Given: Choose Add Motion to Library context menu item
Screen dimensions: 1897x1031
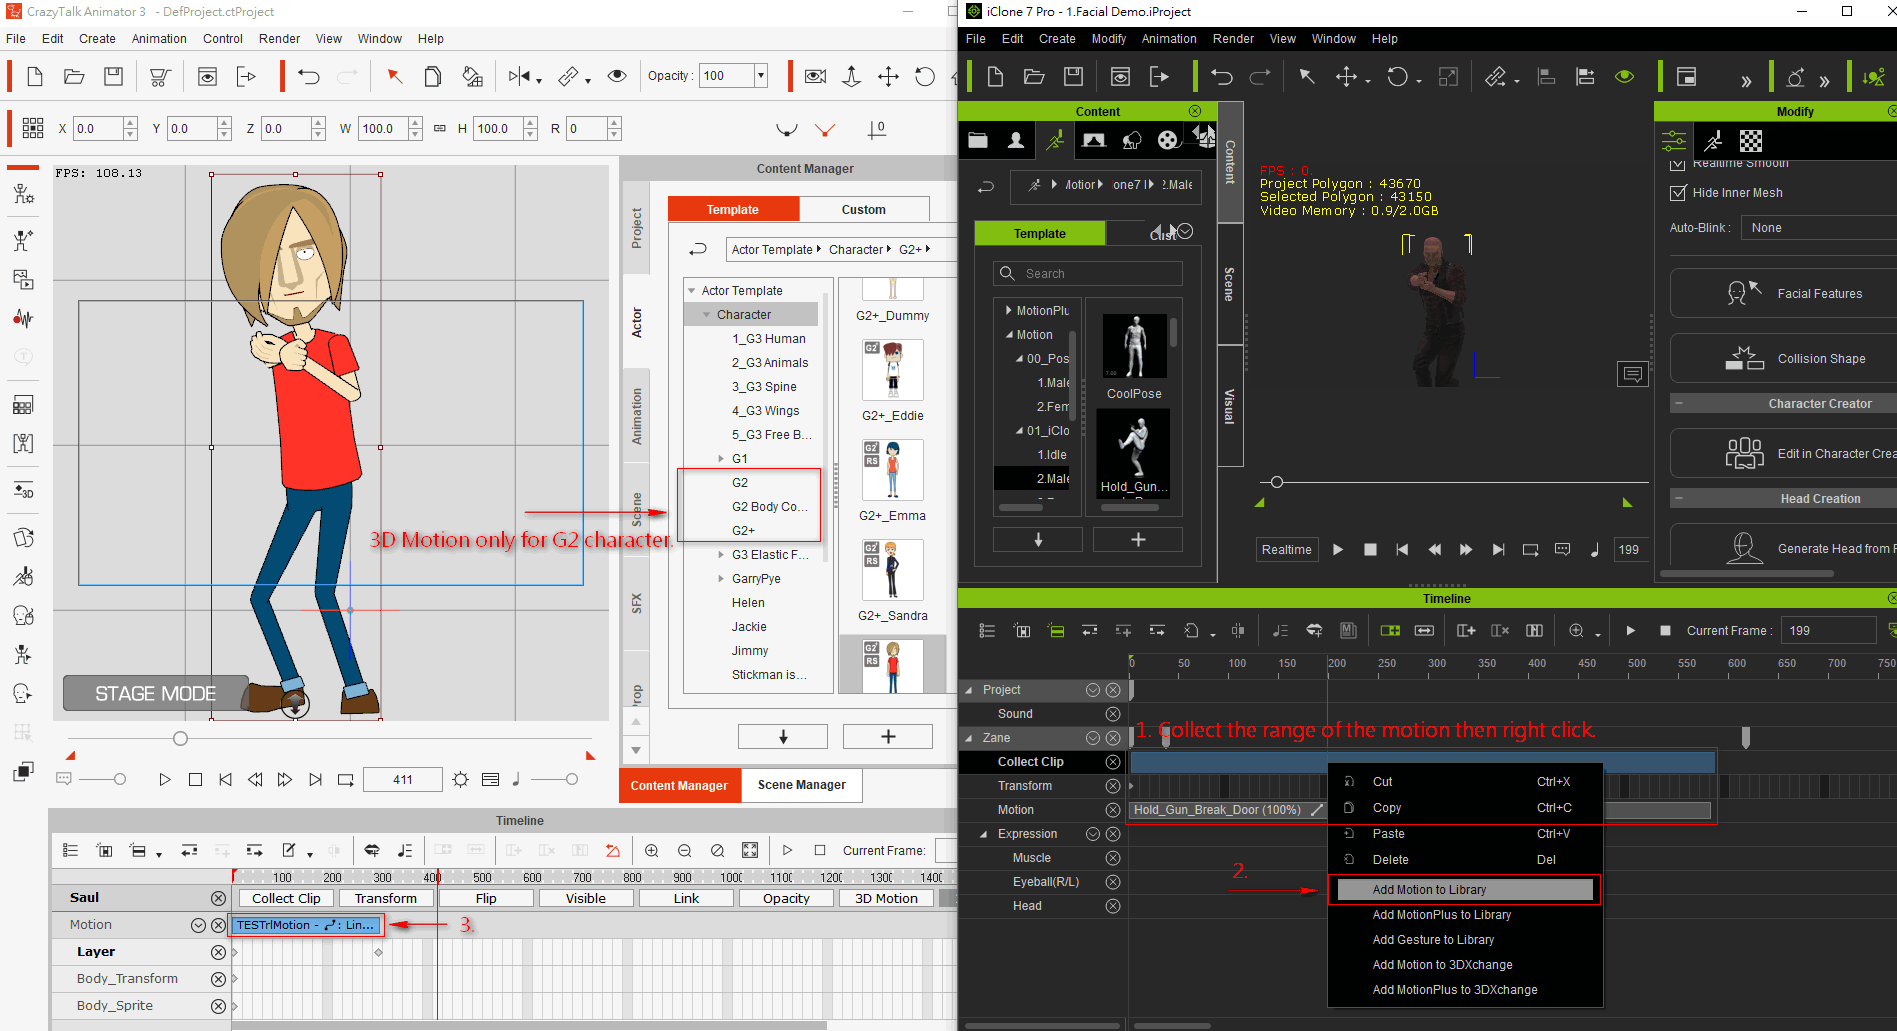Looking at the screenshot, I should 1465,890.
